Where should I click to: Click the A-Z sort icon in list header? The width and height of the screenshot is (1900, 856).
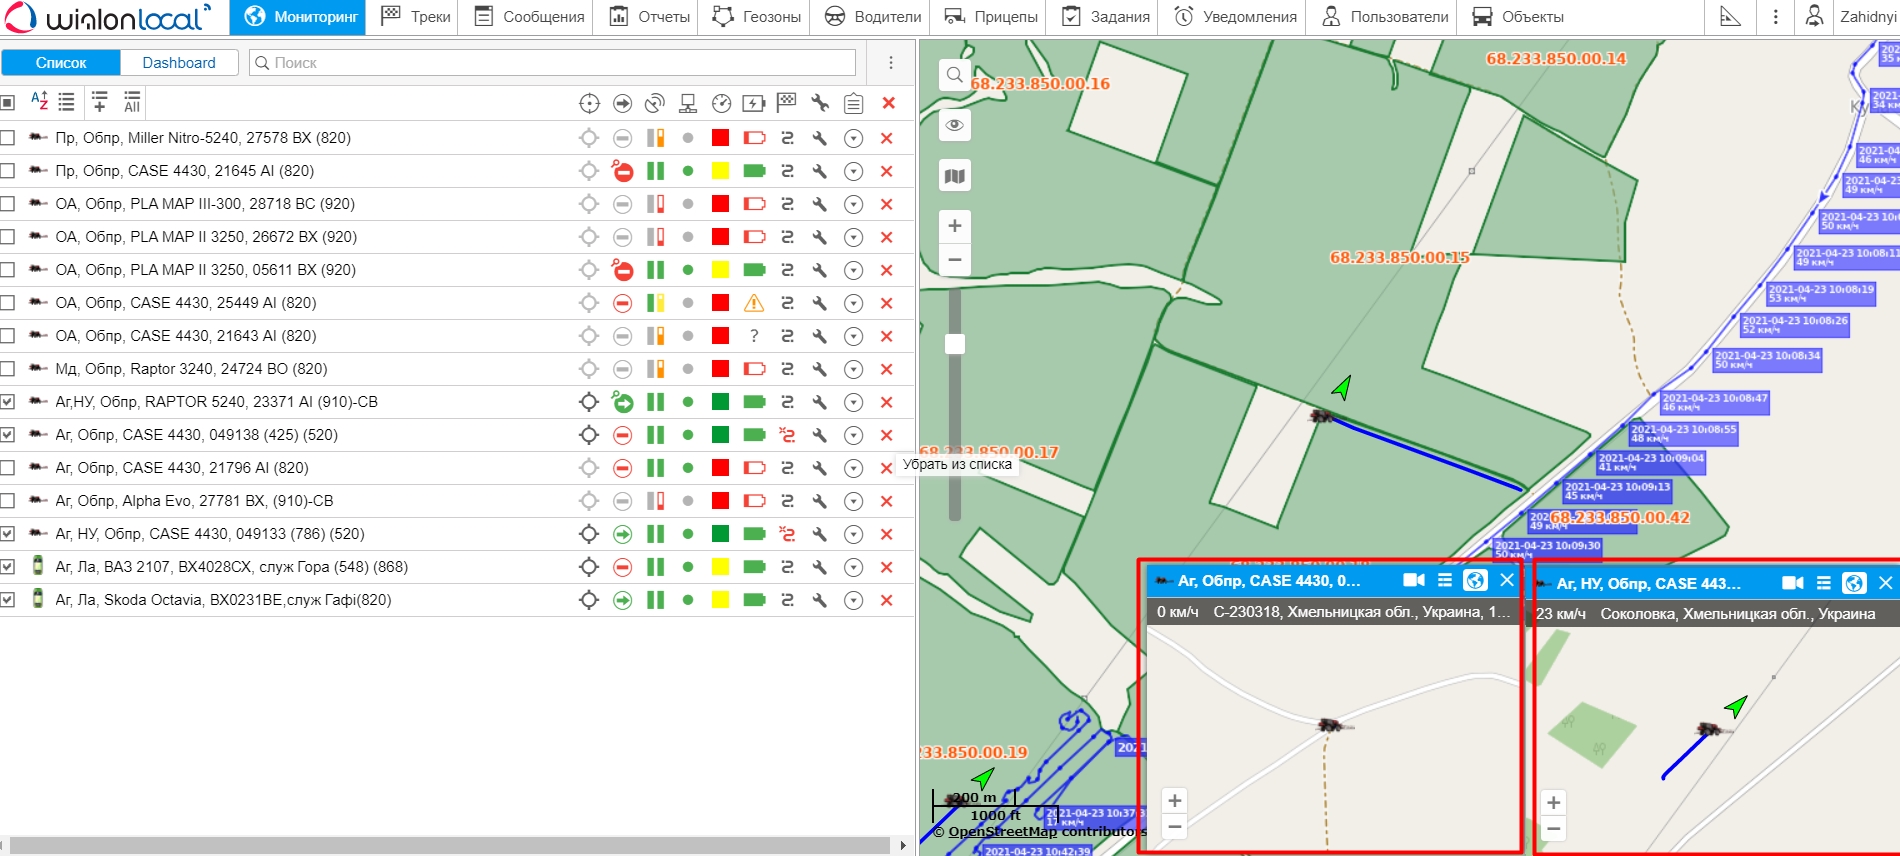39,102
